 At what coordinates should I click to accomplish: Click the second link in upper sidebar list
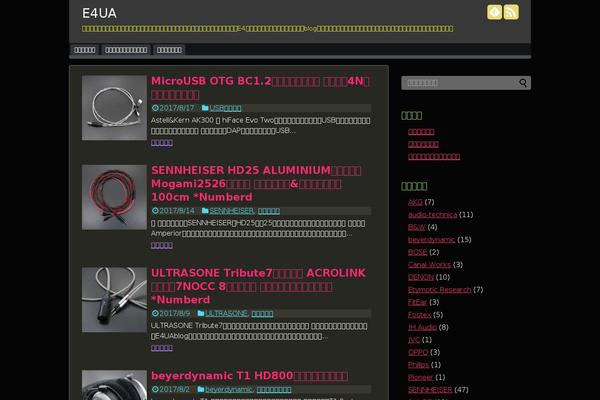pyautogui.click(x=423, y=144)
